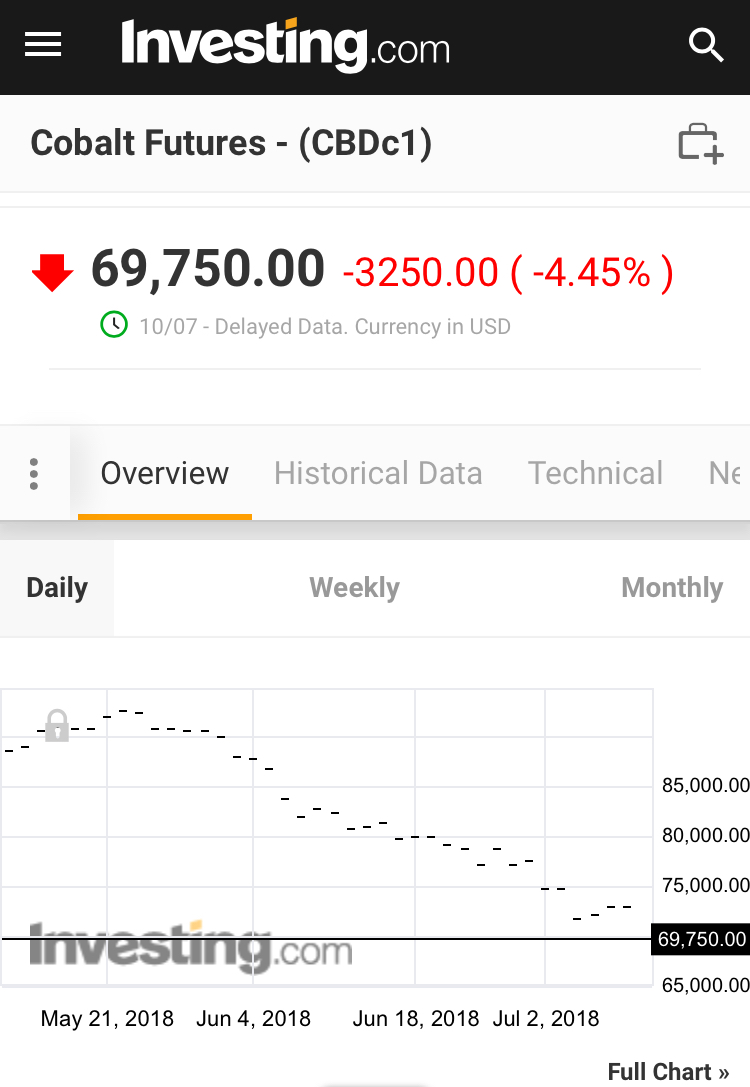The height and width of the screenshot is (1087, 750).
Task: Click the 69,750.00 price label on chart axis
Action: click(701, 939)
